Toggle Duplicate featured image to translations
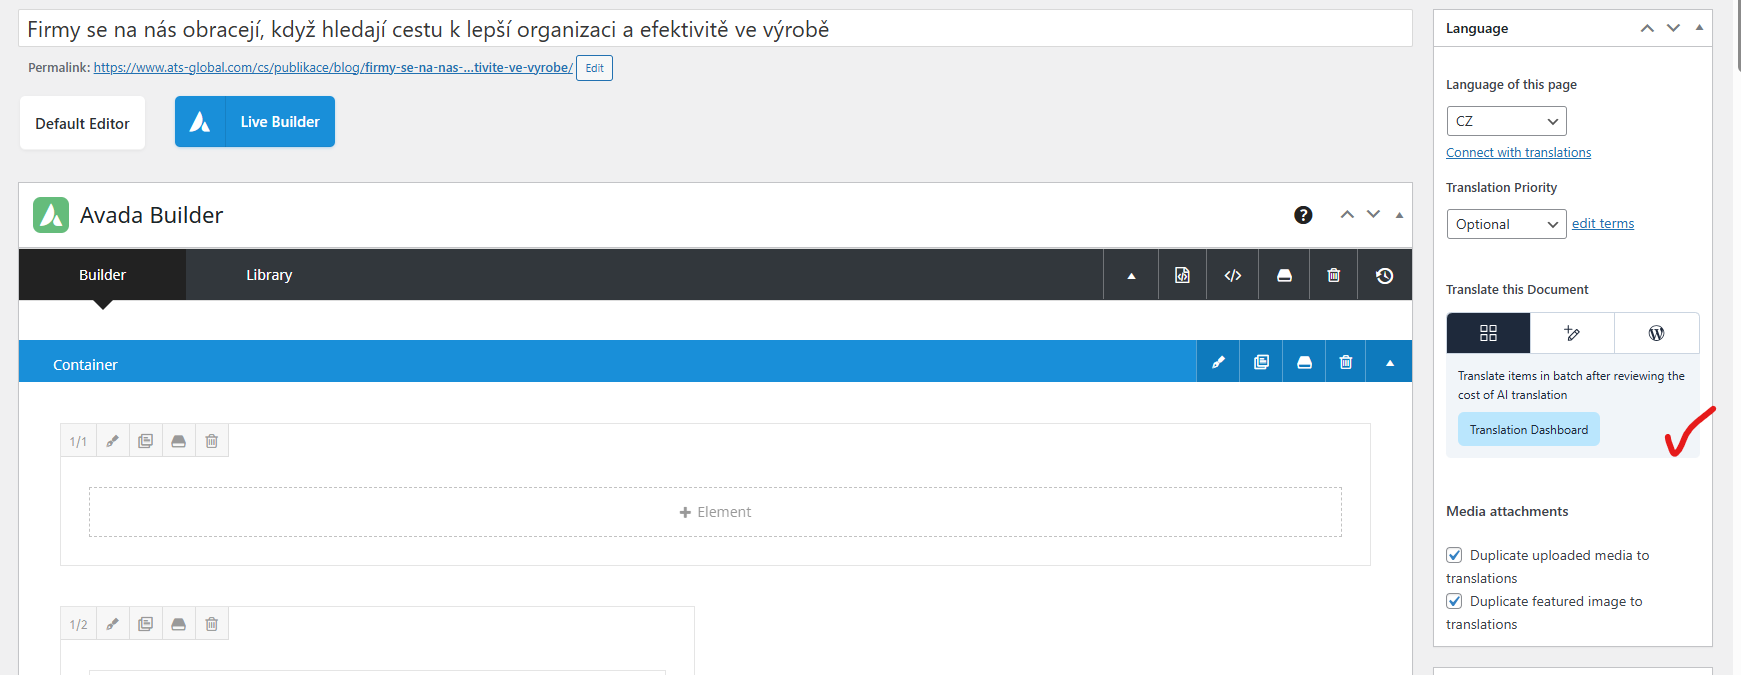The image size is (1741, 675). (1454, 601)
